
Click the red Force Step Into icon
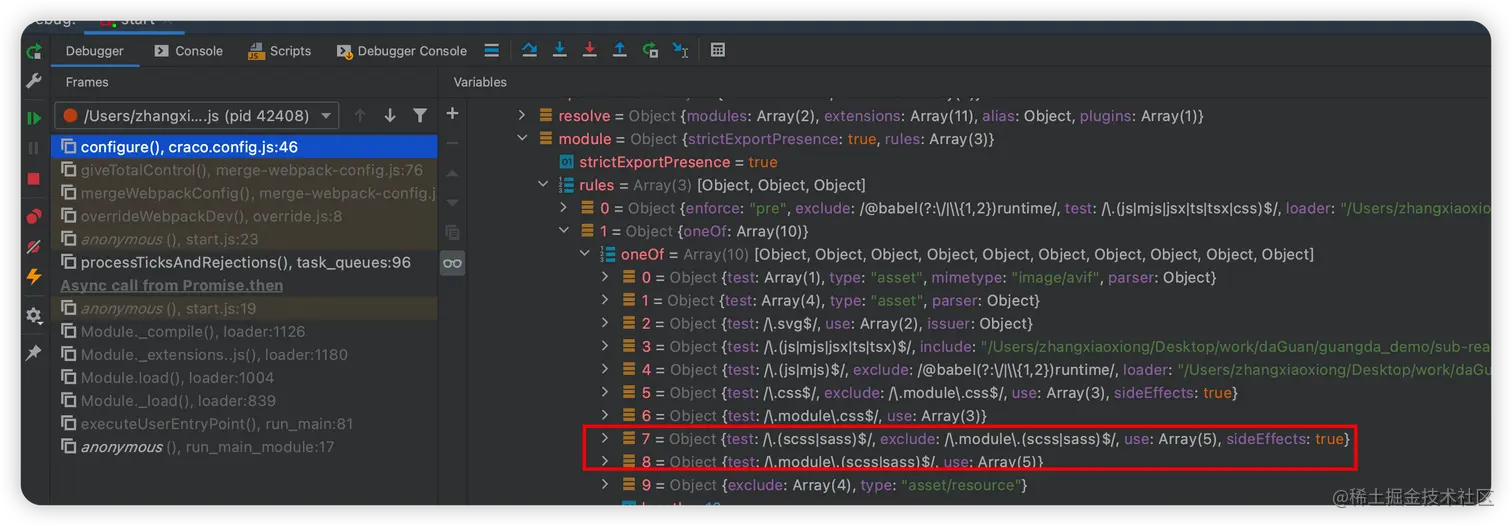pos(590,50)
